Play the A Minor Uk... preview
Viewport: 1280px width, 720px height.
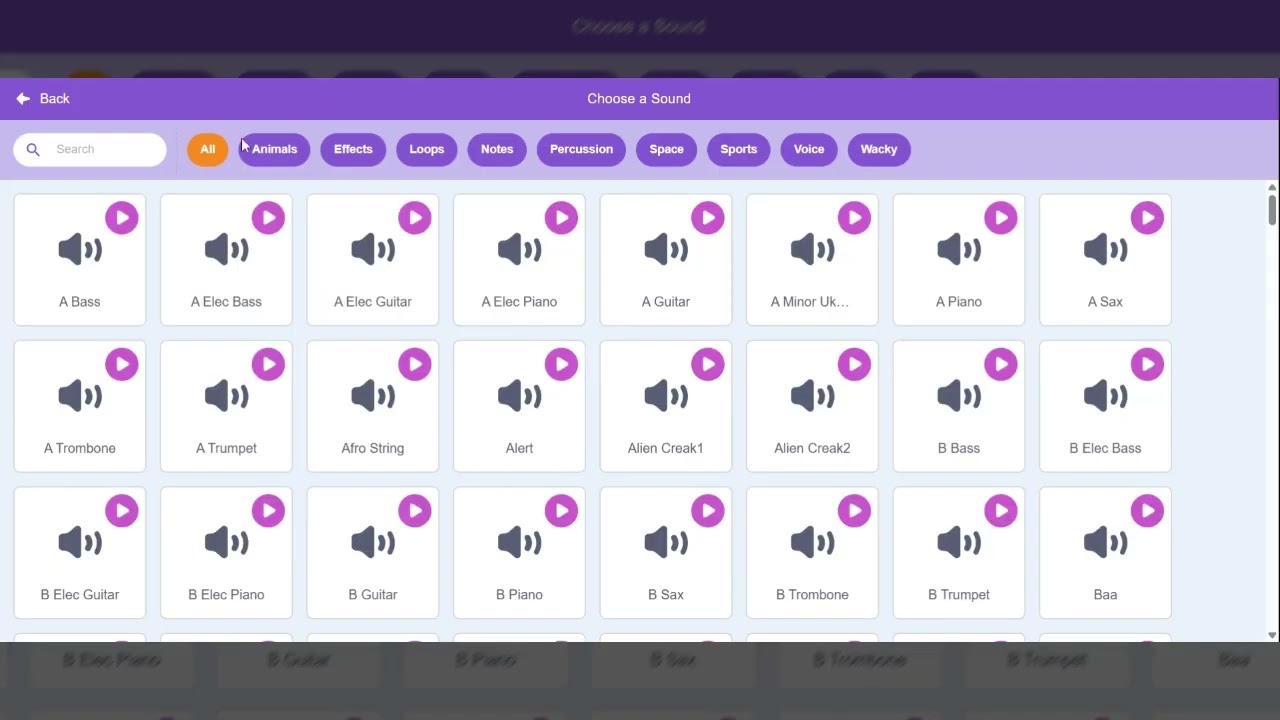[x=854, y=218]
